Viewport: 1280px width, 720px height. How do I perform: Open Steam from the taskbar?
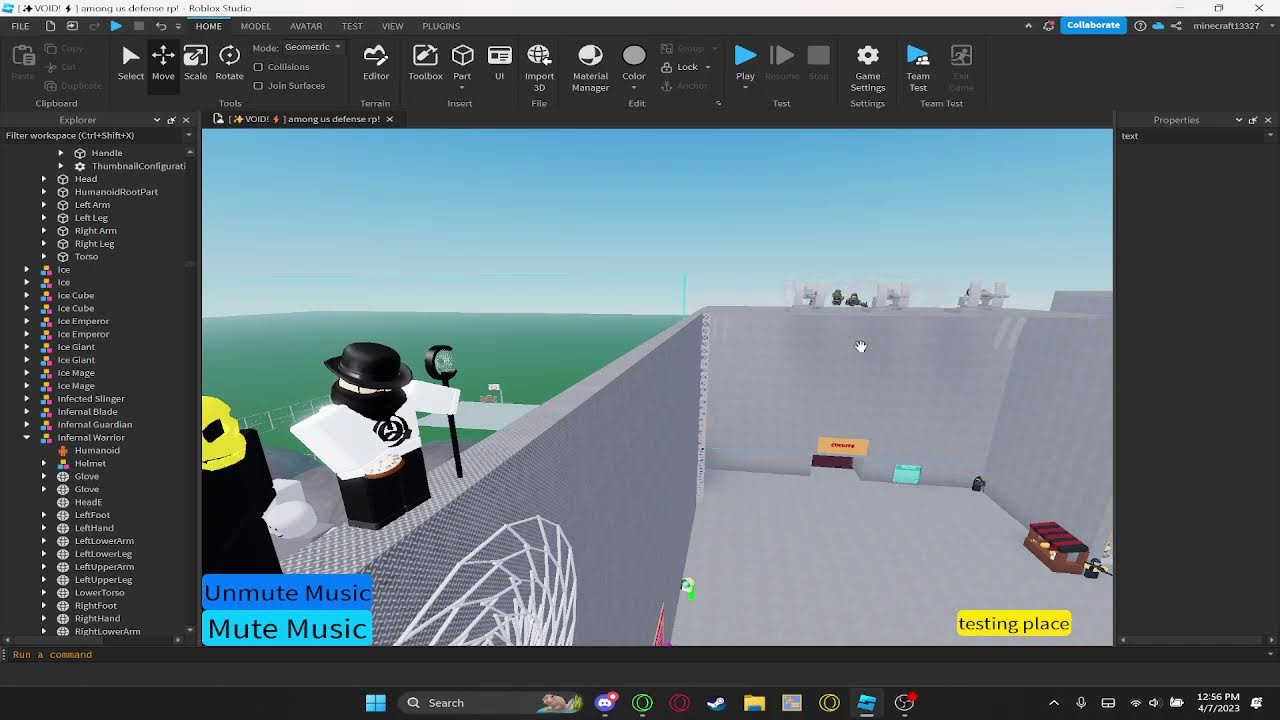[x=716, y=703]
